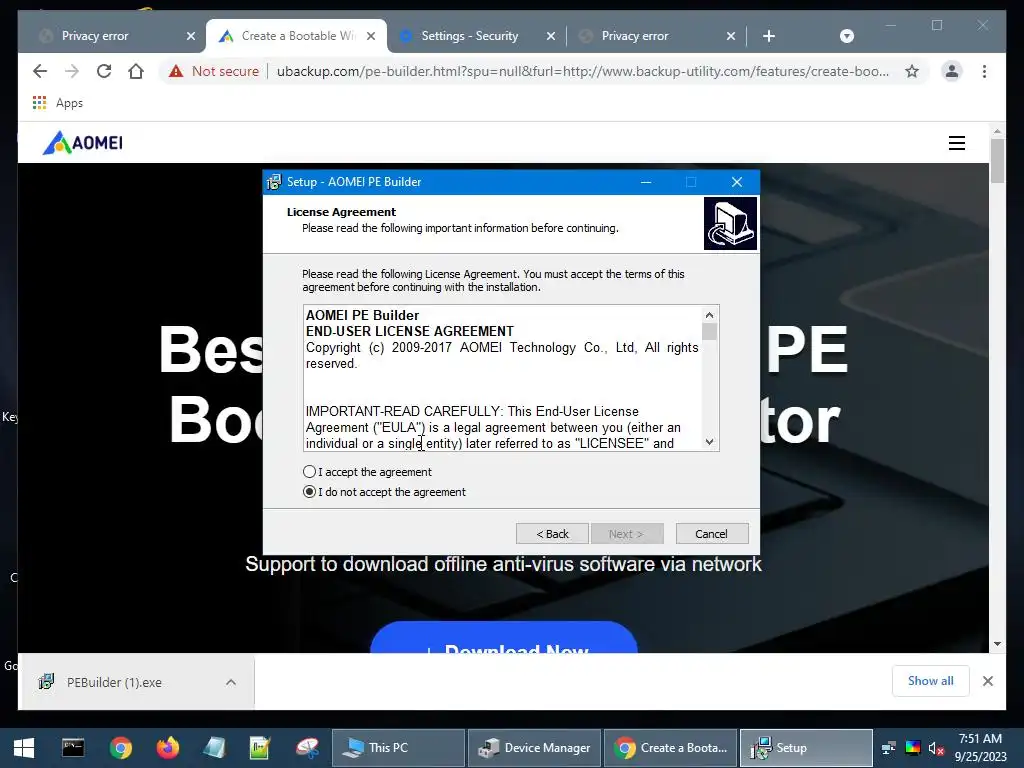The width and height of the screenshot is (1024, 768).
Task: Click the browser page scrollbar thumb
Action: tap(997, 161)
